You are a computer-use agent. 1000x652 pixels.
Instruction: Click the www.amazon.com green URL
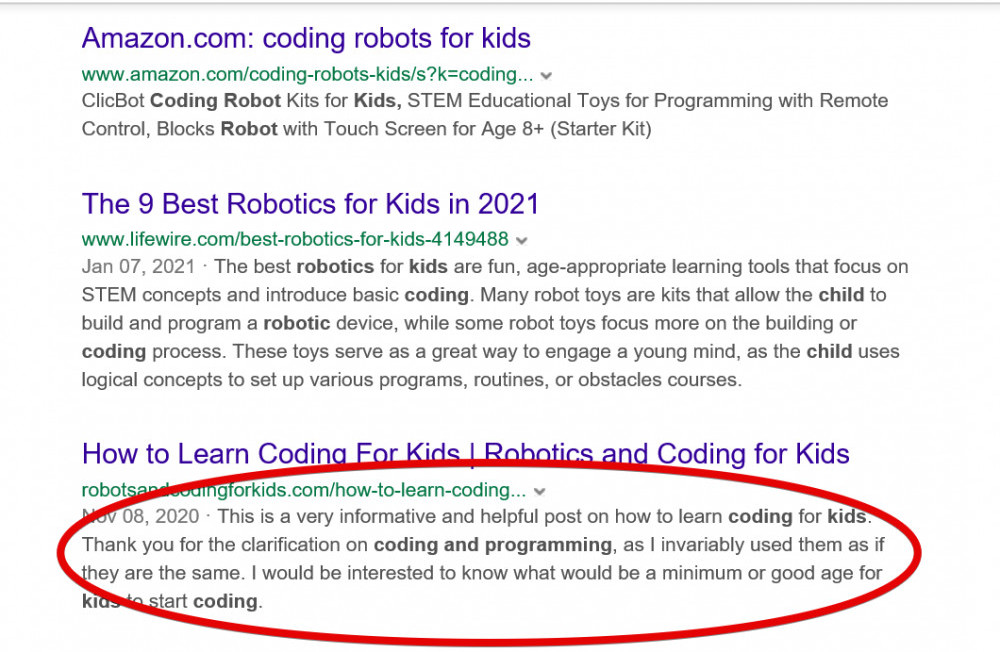308,75
